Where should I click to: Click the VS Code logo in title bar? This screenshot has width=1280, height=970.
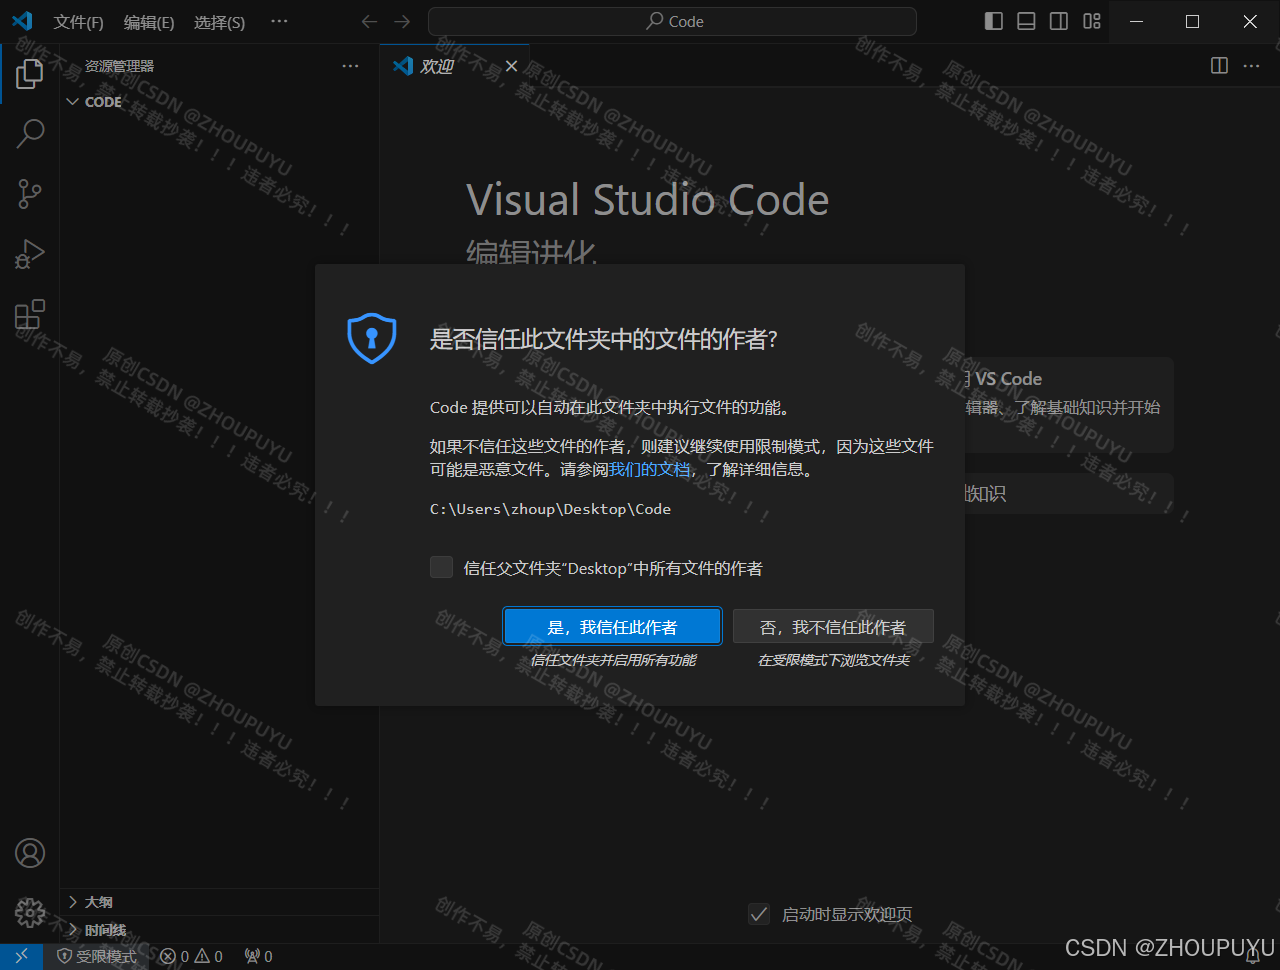[22, 21]
